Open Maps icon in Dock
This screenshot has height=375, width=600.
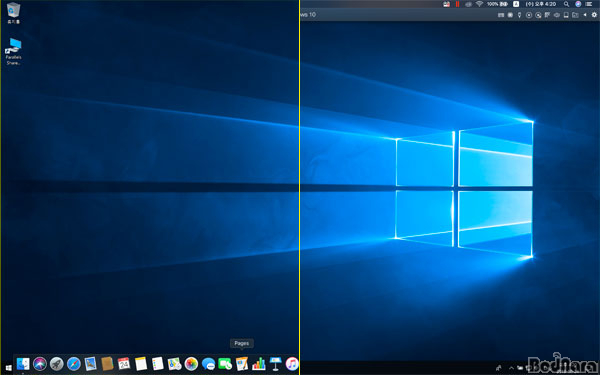coord(174,364)
